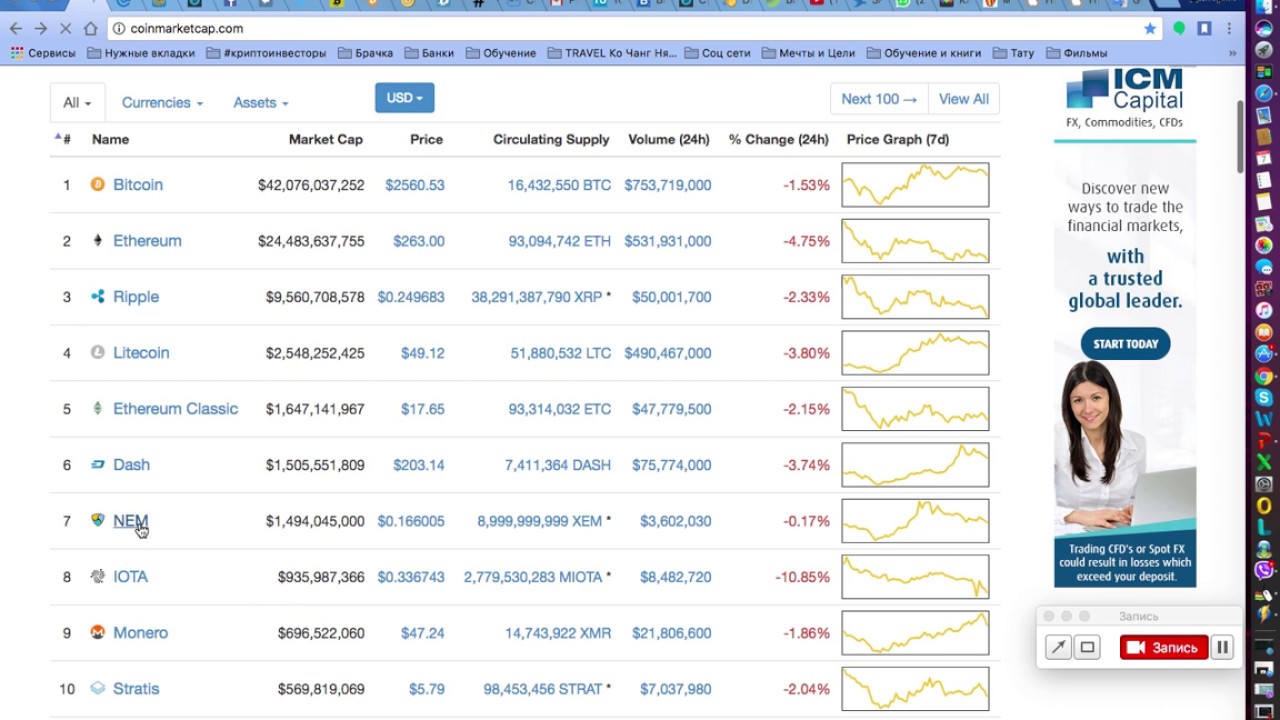Click the rectangle tool in recorder window
1280x720 pixels.
point(1087,647)
